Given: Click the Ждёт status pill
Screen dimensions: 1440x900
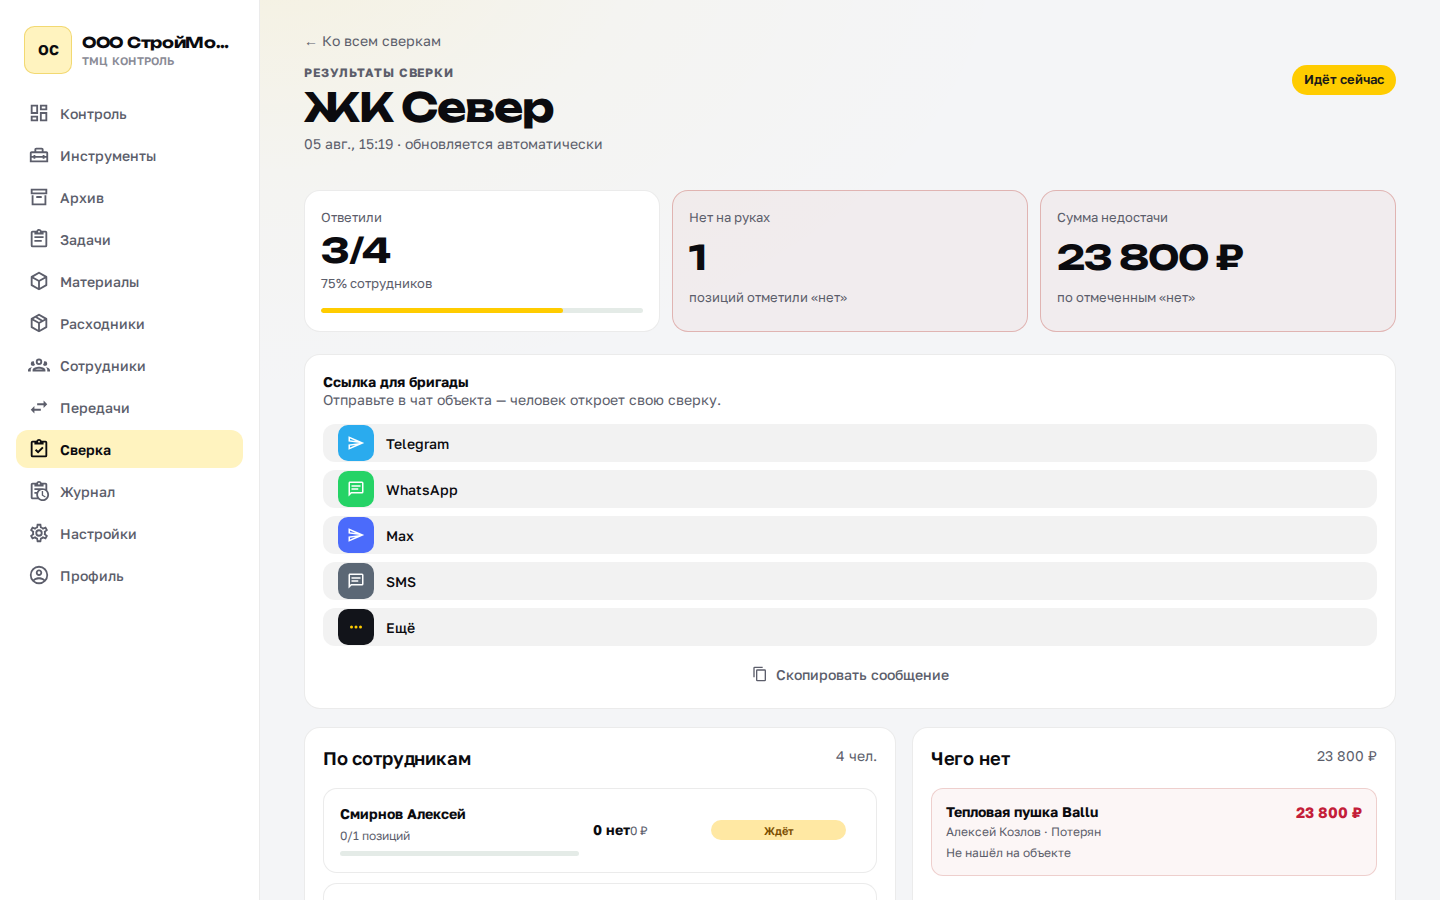Looking at the screenshot, I should coord(778,830).
